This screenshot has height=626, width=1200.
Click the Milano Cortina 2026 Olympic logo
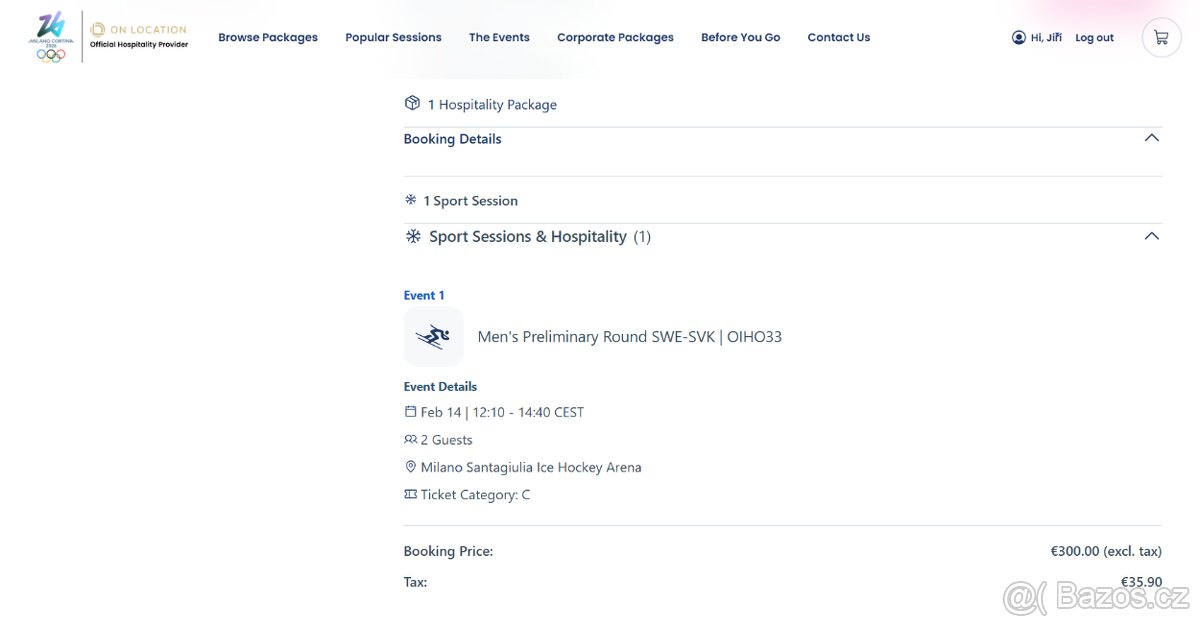[x=50, y=37]
